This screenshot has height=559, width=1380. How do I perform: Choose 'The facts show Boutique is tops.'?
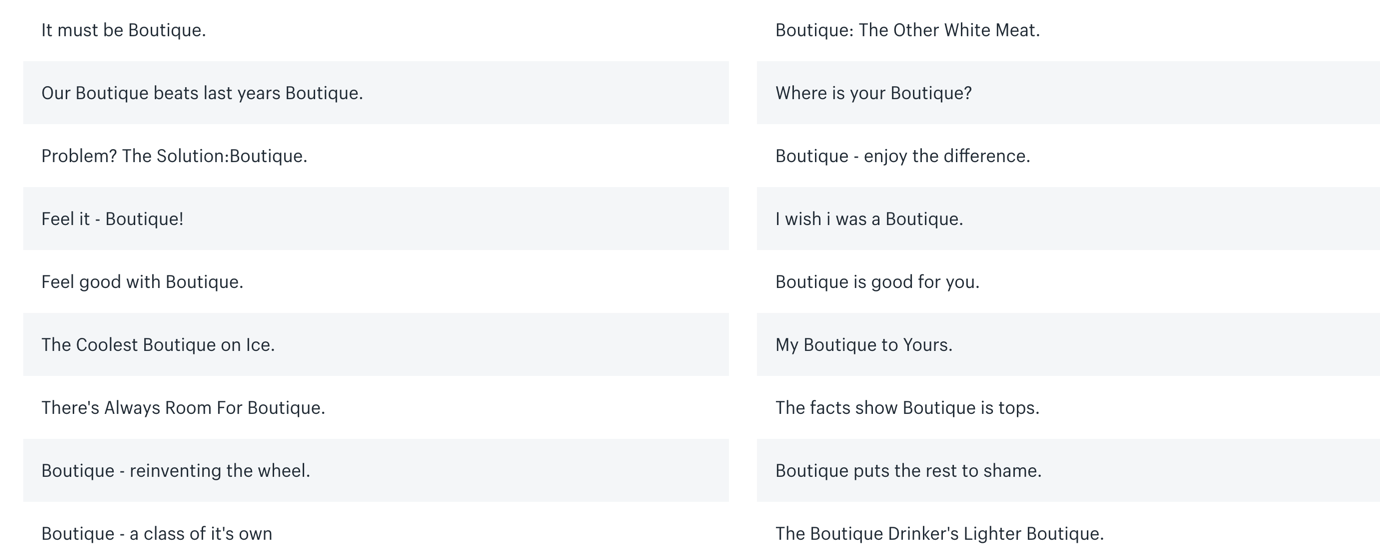[907, 408]
